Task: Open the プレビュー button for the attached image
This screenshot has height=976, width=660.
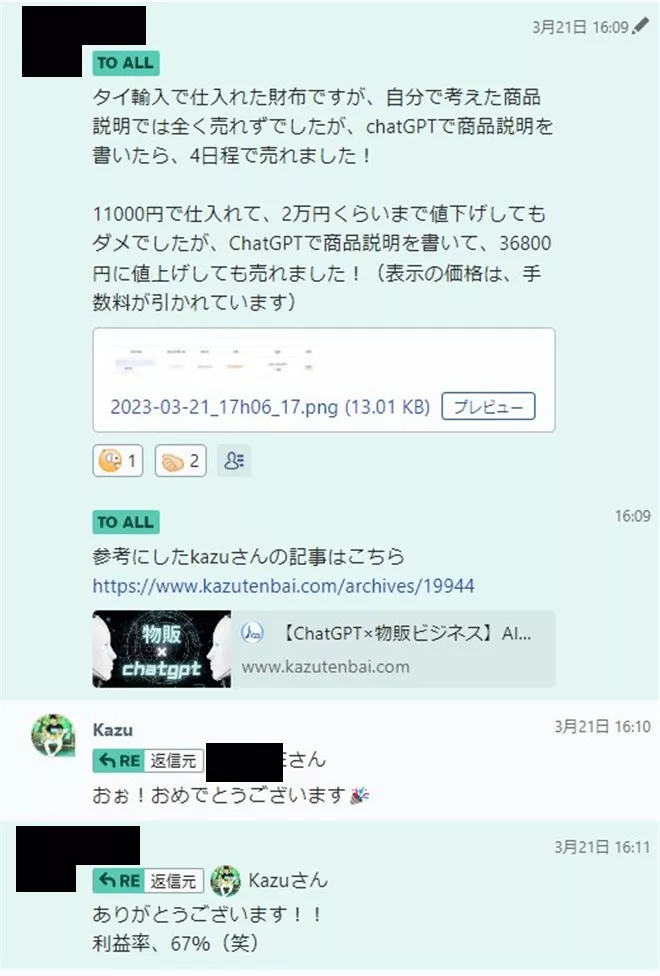Action: click(x=488, y=406)
